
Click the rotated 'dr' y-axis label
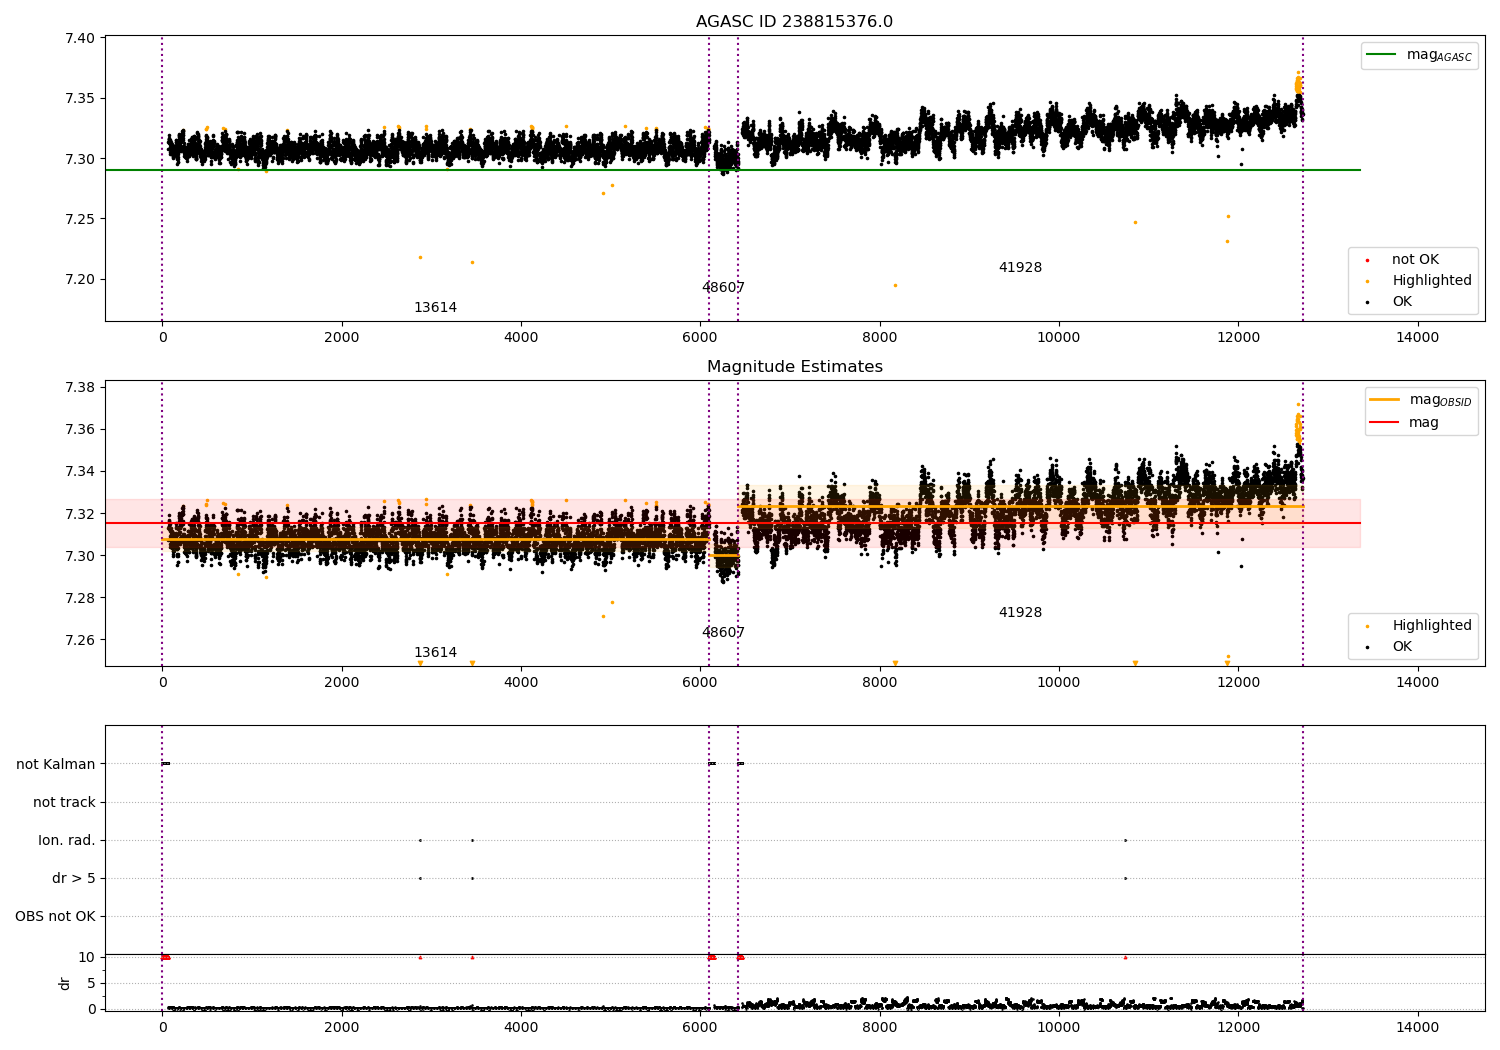65,983
